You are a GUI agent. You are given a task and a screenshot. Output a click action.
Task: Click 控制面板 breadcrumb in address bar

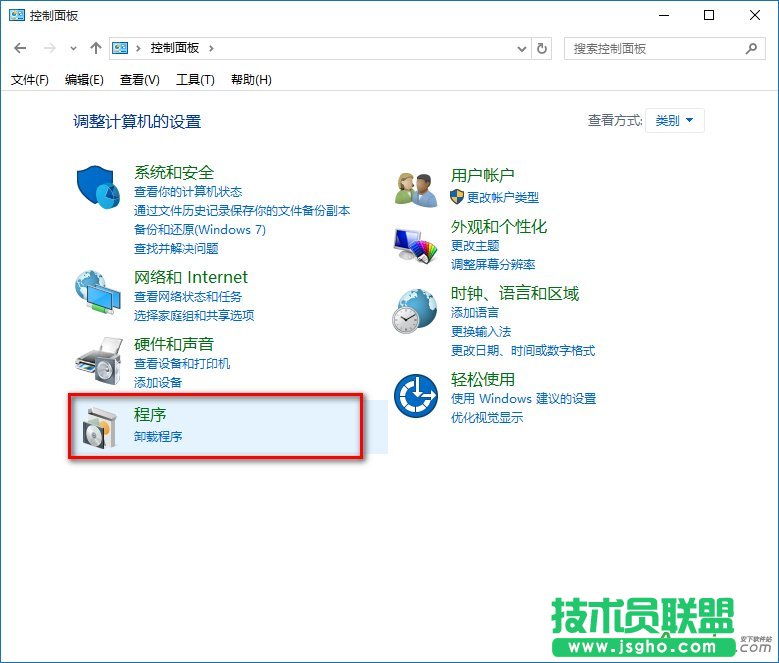click(175, 48)
